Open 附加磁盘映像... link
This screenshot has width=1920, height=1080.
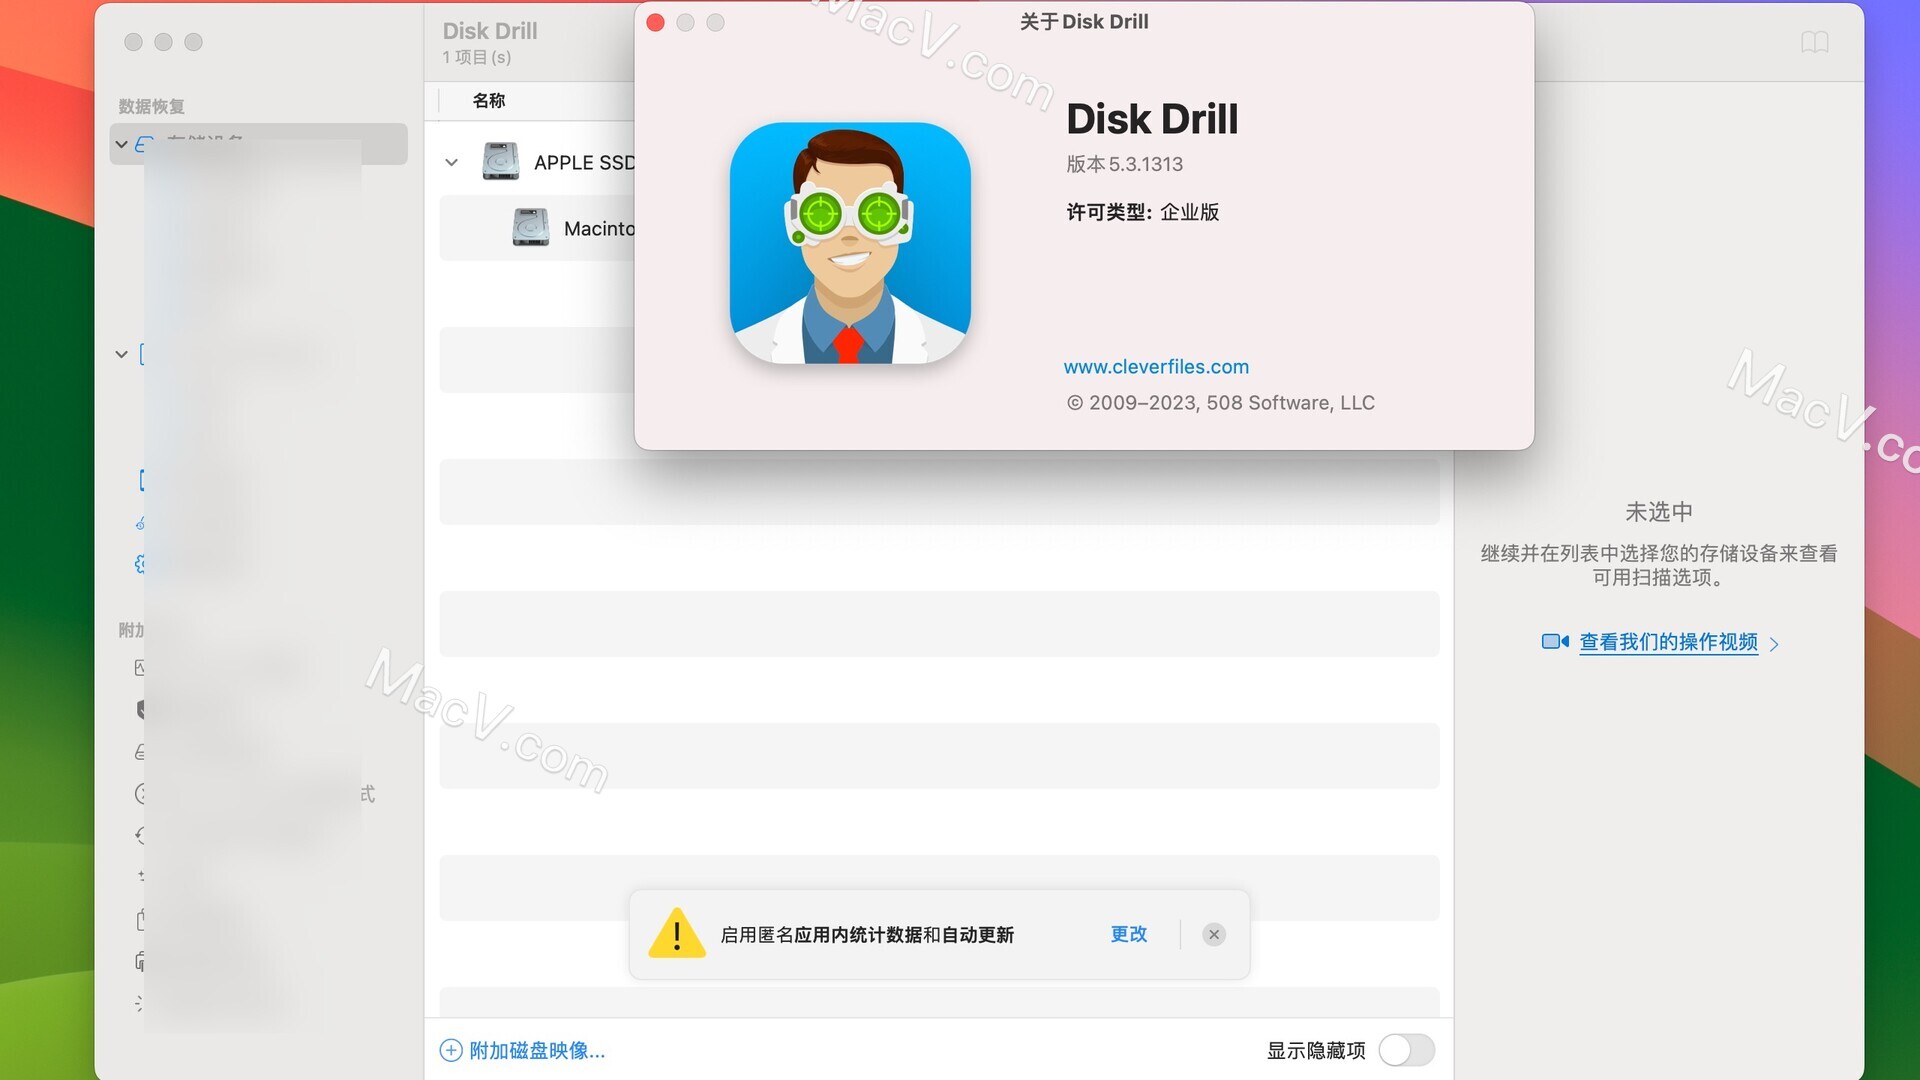tap(537, 1050)
